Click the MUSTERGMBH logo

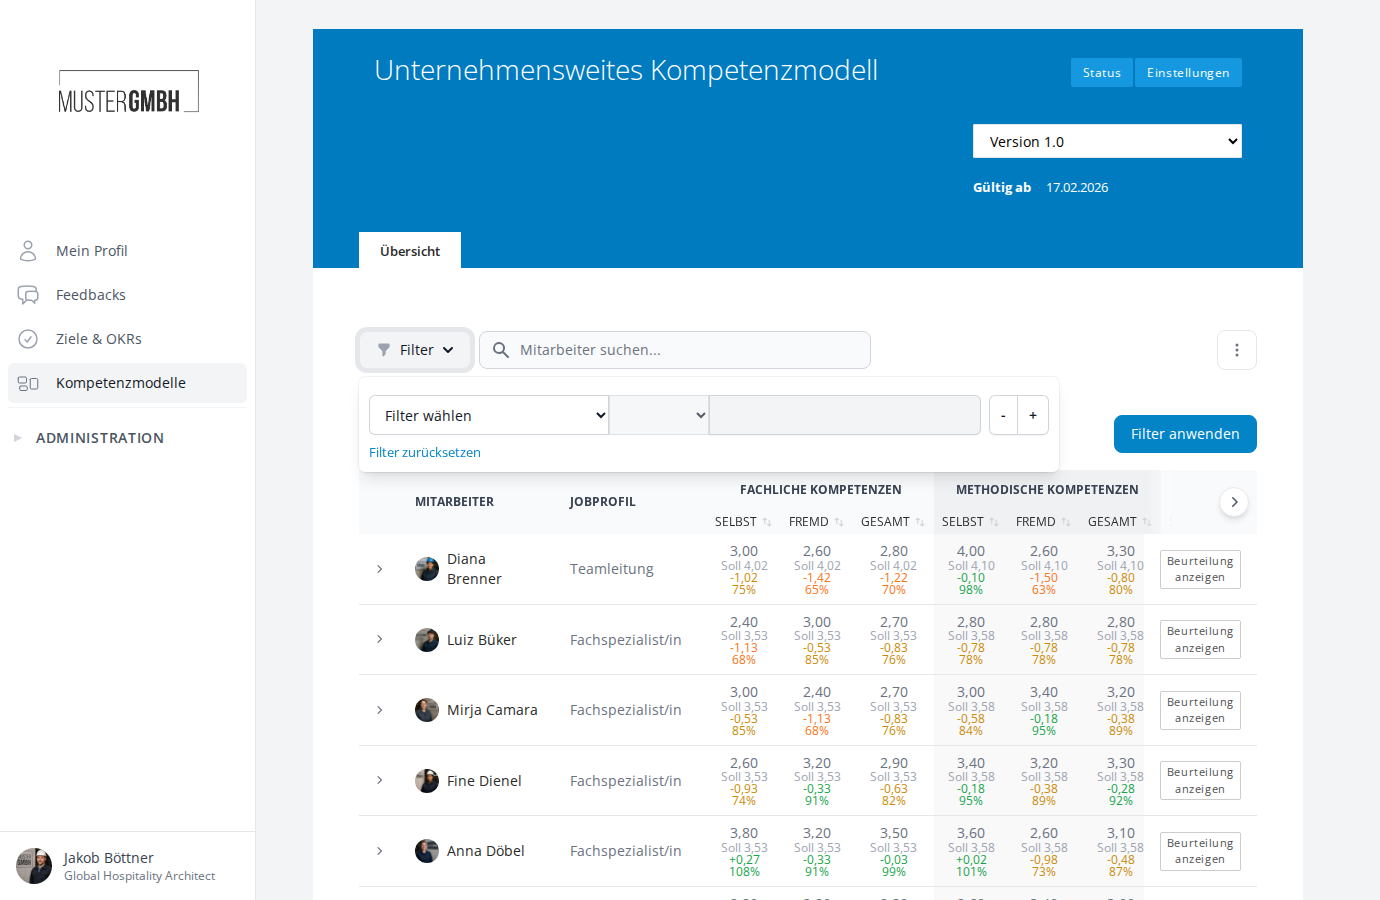coord(128,91)
